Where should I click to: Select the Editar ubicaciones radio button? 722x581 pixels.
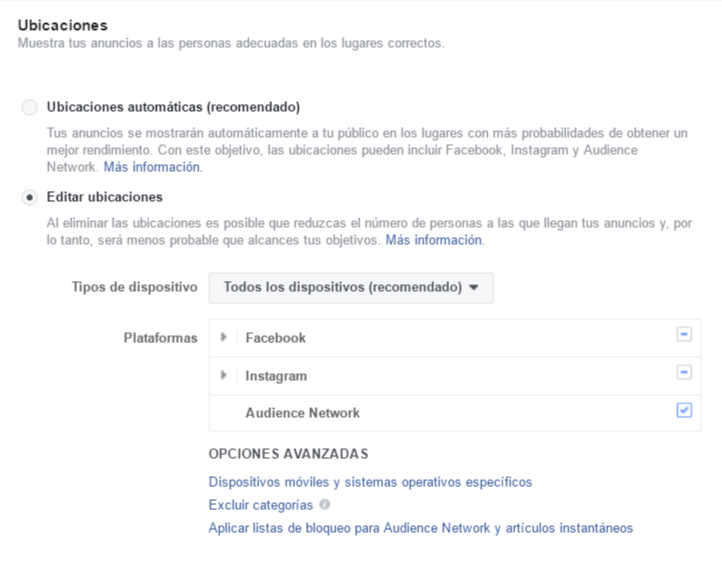click(x=30, y=198)
